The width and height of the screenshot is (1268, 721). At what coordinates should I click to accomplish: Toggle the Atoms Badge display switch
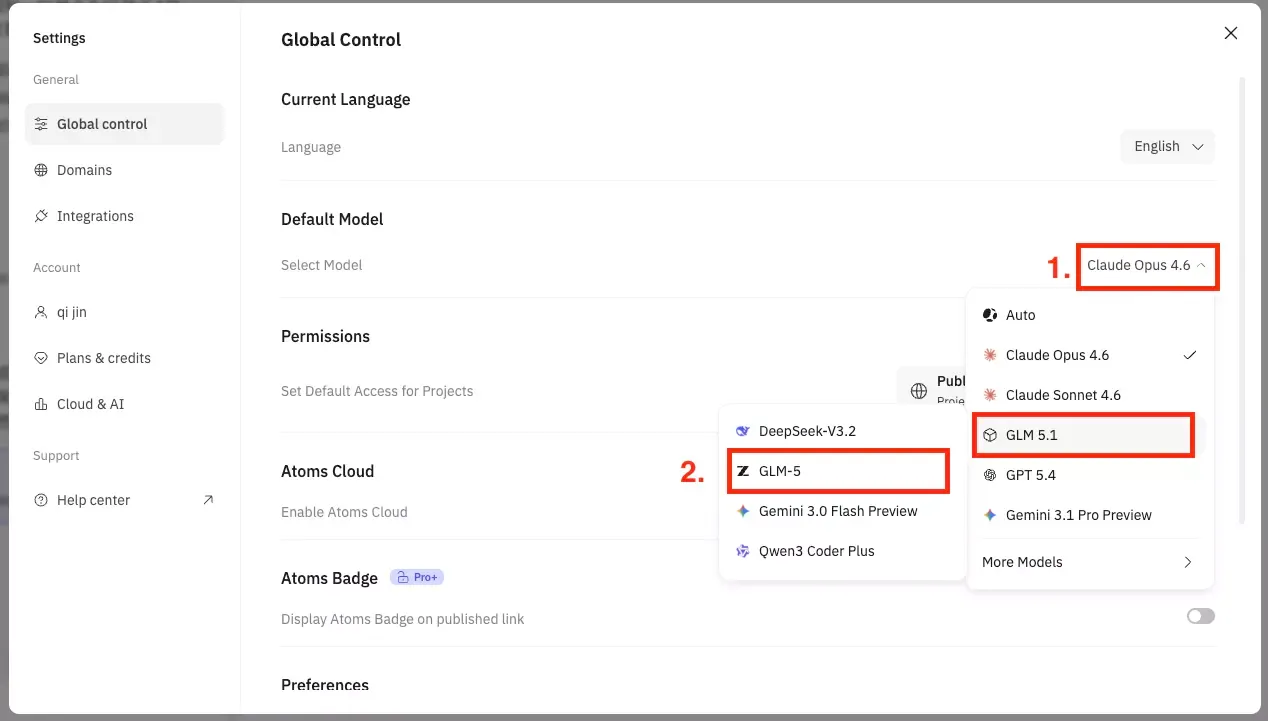[1201, 616]
